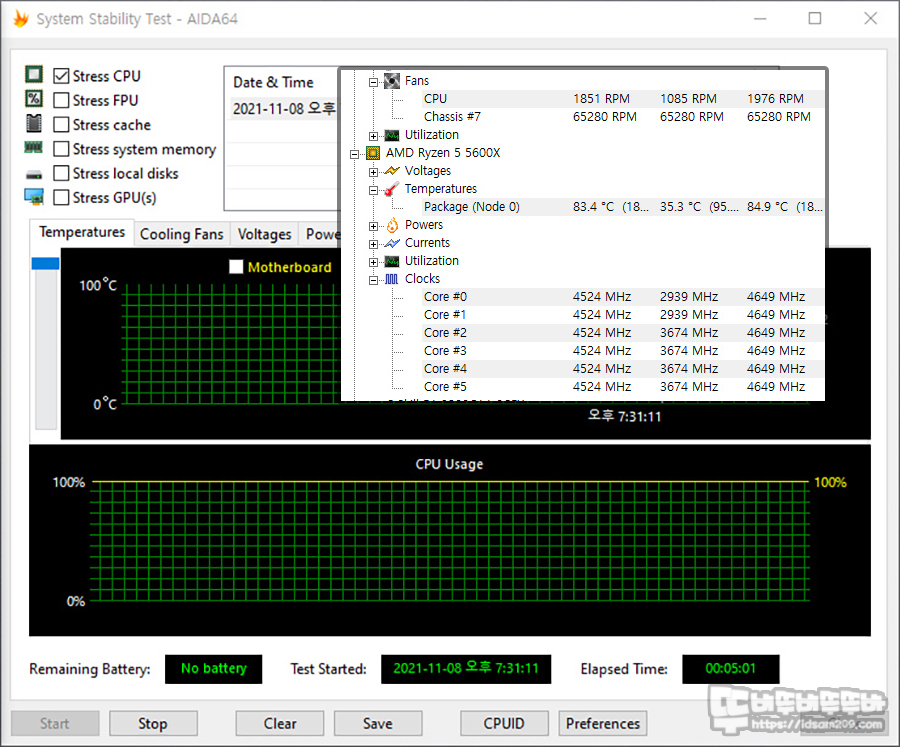Viewport: 900px width, 747px height.
Task: Click the fan icon next to Fans
Action: point(392,81)
